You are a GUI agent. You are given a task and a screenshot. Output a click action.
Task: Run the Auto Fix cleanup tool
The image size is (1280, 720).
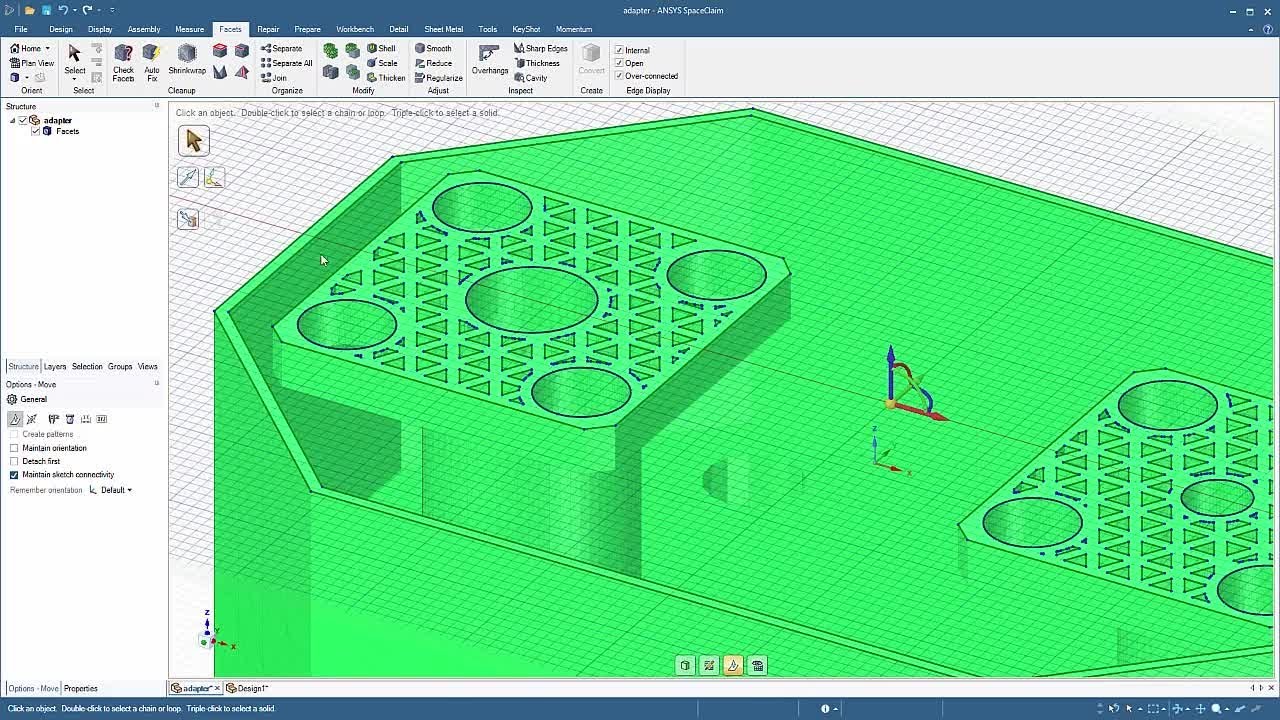click(151, 62)
